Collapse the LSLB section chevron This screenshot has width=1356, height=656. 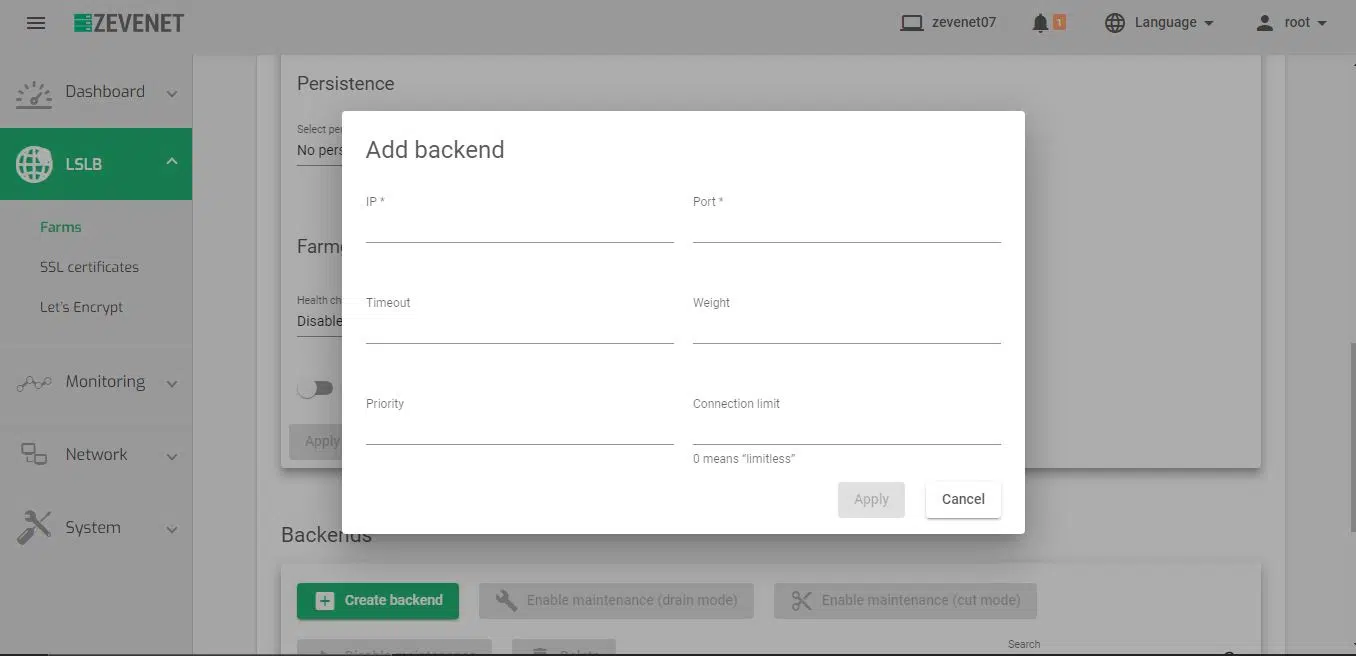[171, 162]
